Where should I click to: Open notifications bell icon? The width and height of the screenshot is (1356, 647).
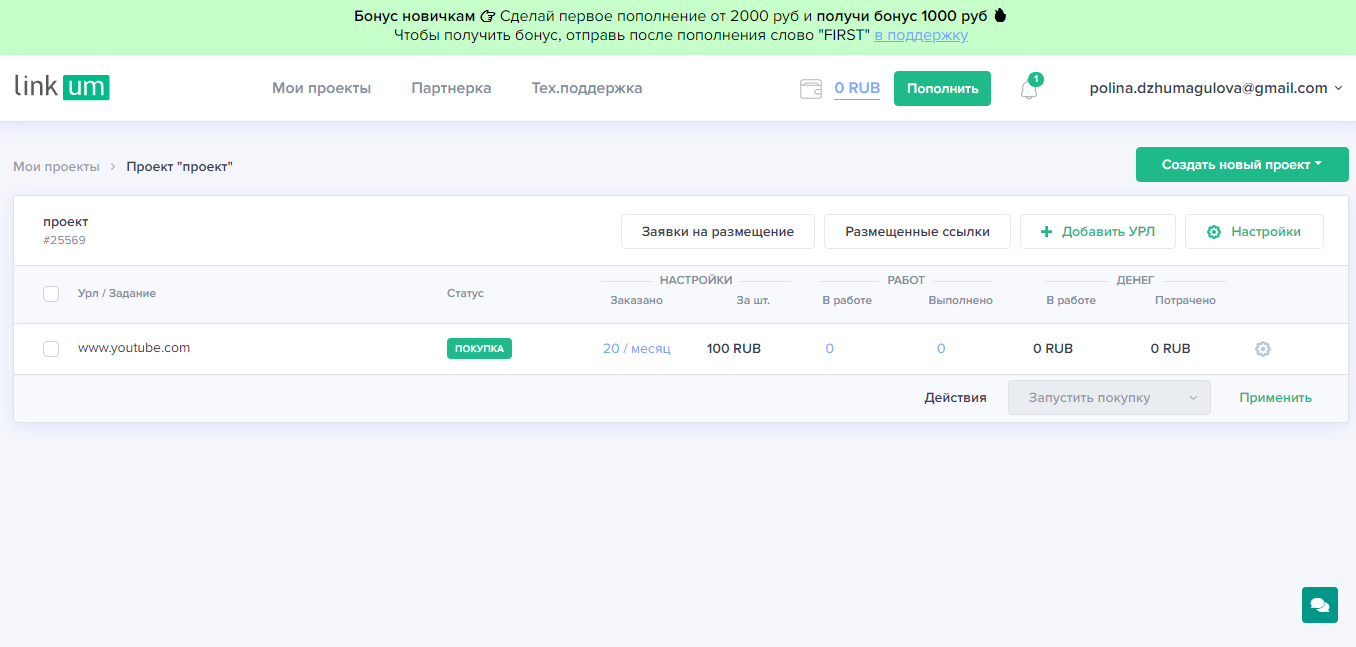tap(1029, 89)
